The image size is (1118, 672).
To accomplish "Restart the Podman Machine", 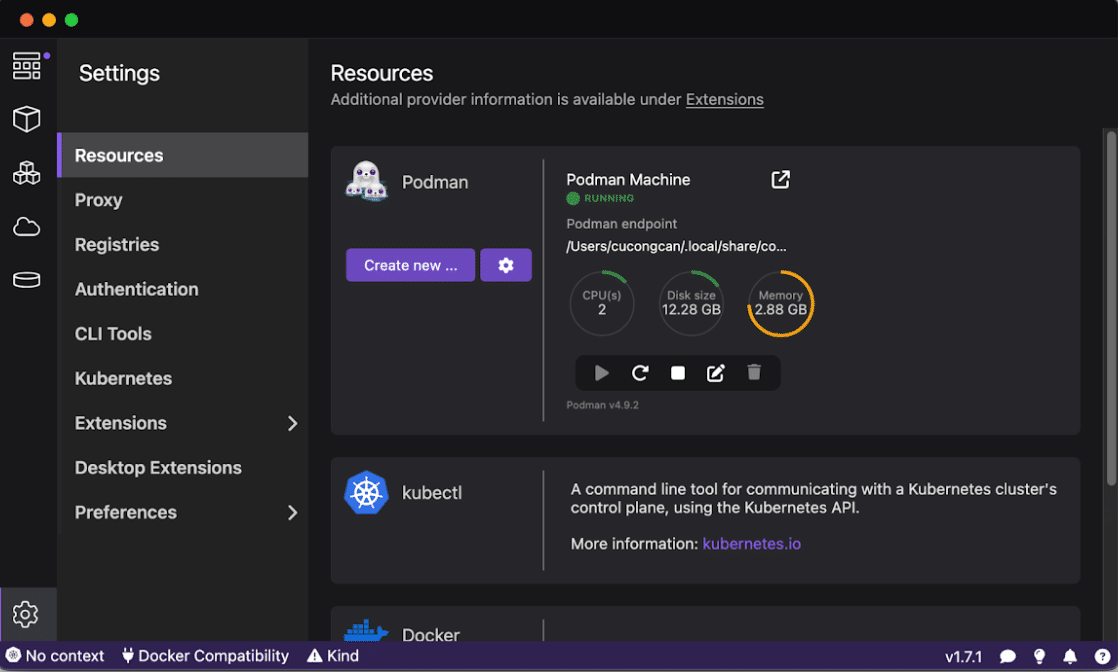I will (x=640, y=373).
